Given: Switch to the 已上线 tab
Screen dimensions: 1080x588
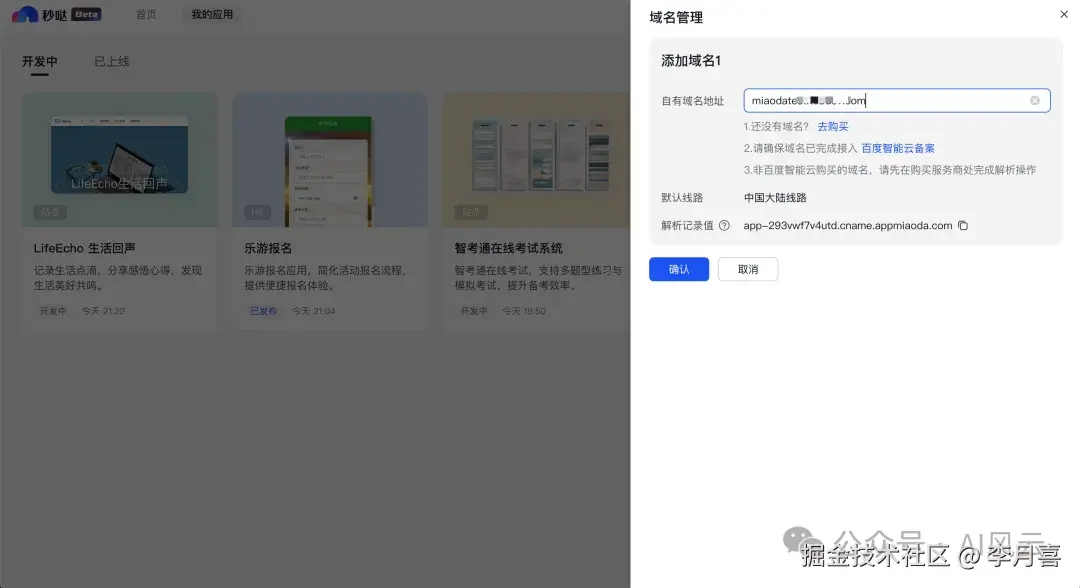Looking at the screenshot, I should 113,61.
